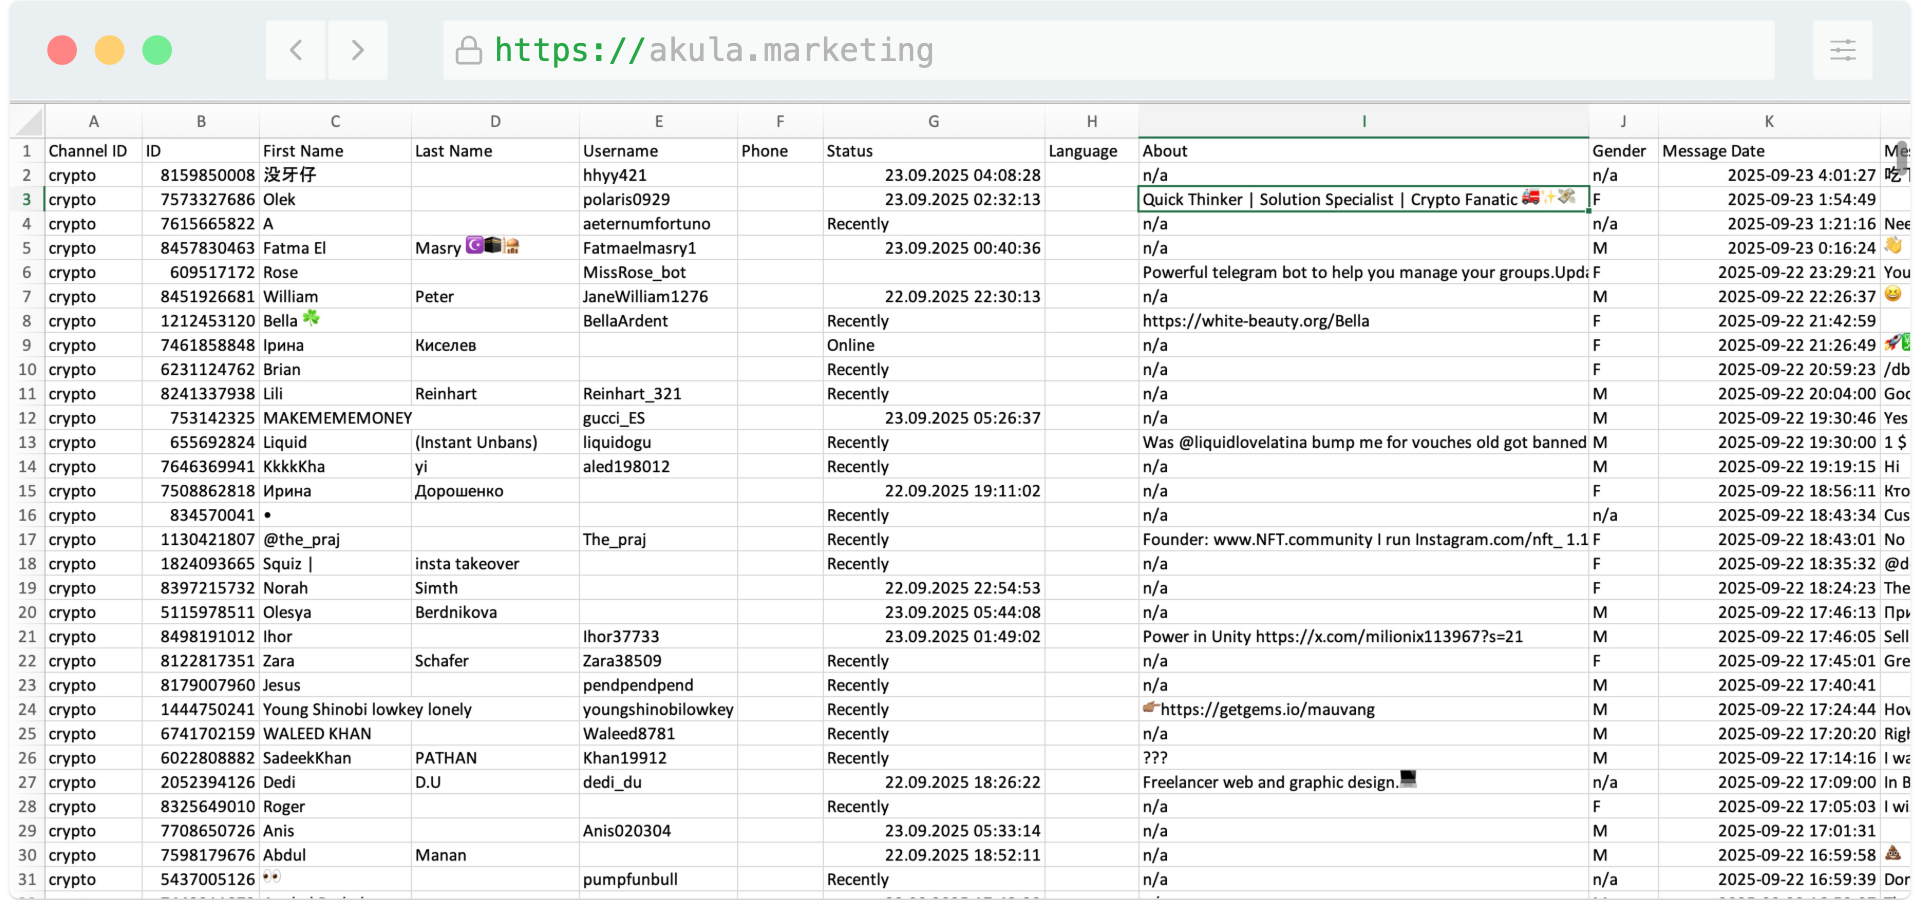Click the akula.marketing address bar
The width and height of the screenshot is (1920, 900).
(1108, 50)
